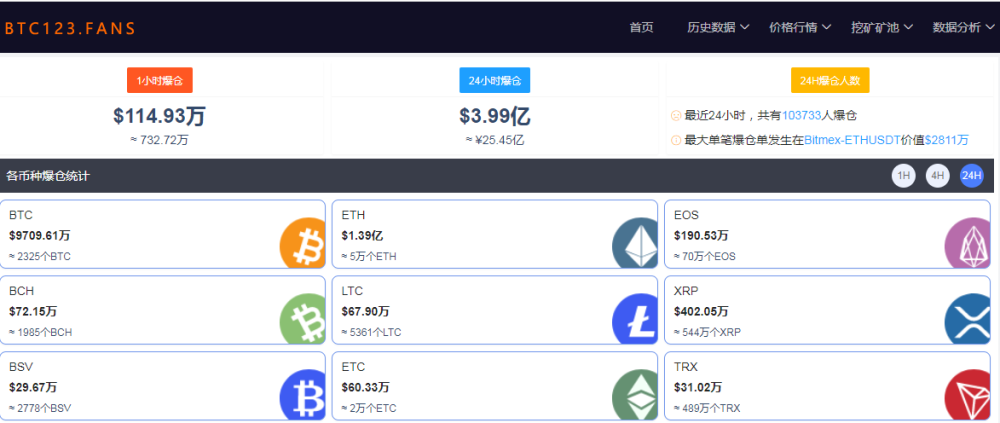Screen dimensions: 1000x423
Task: Click the Ethereum diamond icon in the ETH card
Action: coord(635,242)
